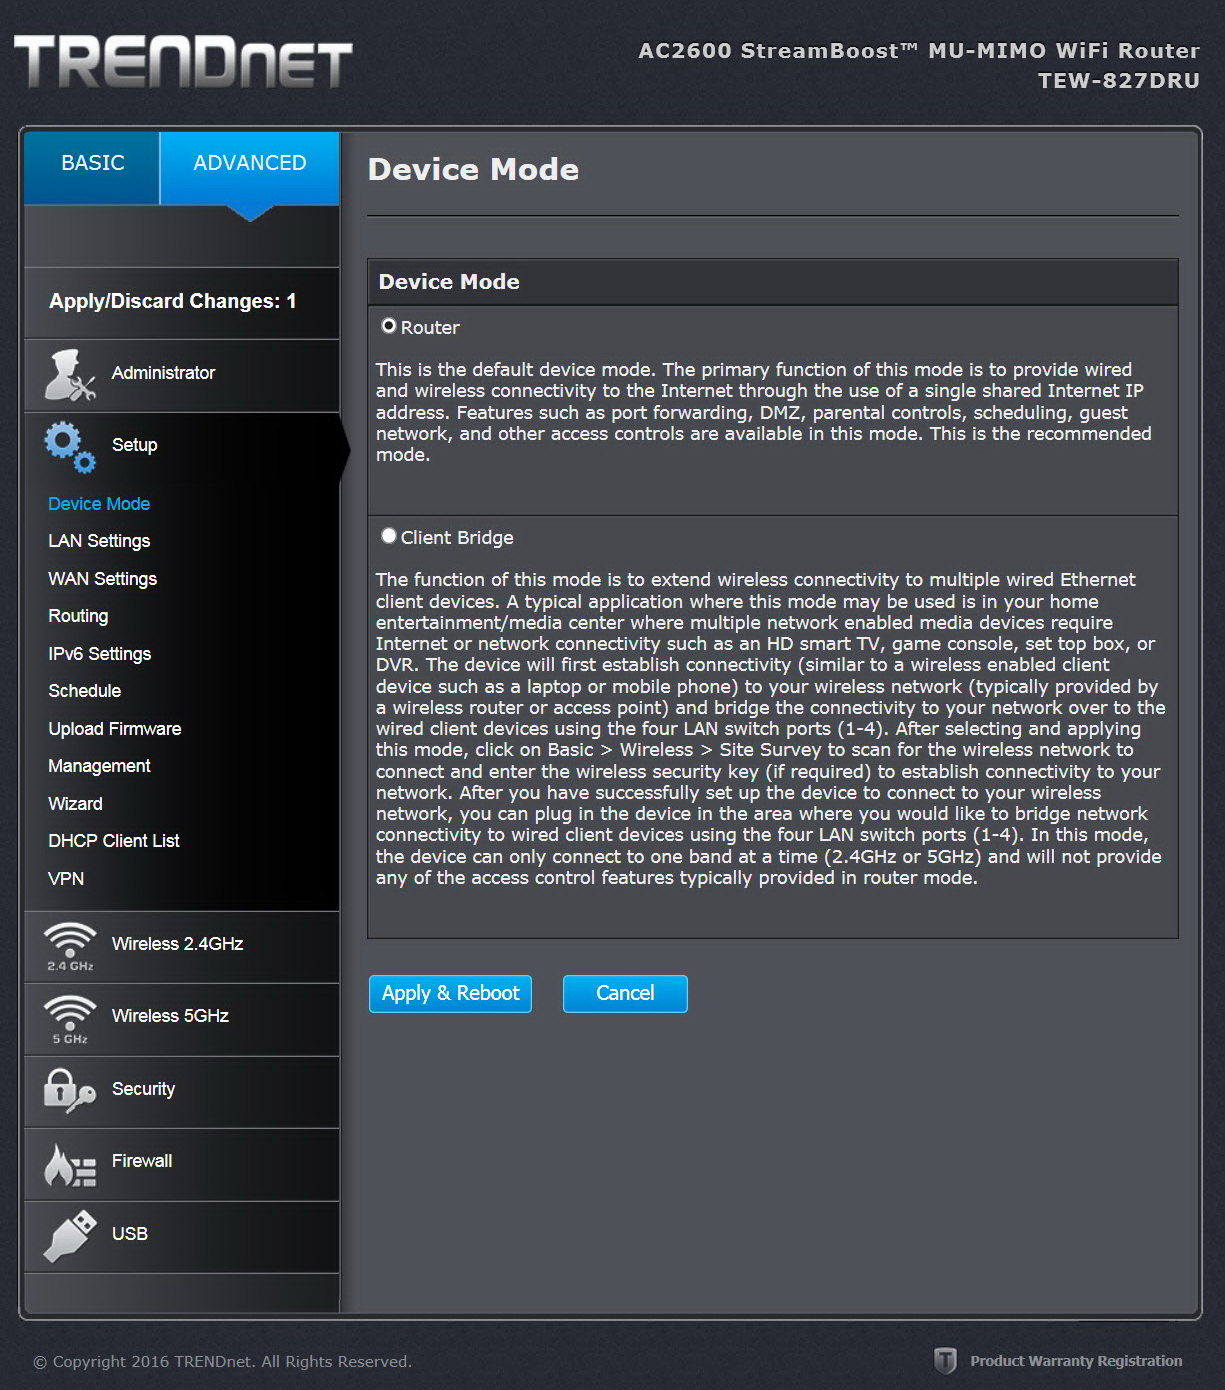1225x1390 pixels.
Task: Click the Administrator user icon
Action: pyautogui.click(x=70, y=375)
